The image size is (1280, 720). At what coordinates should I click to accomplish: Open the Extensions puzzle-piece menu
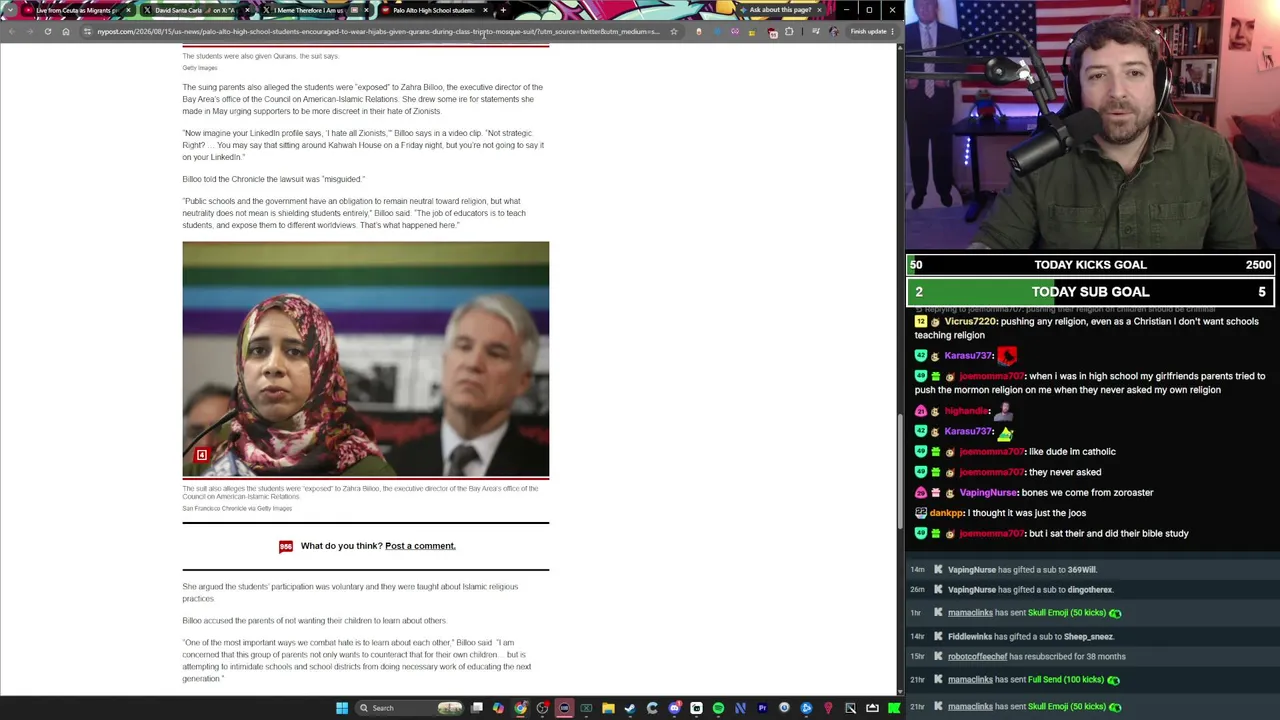(789, 31)
